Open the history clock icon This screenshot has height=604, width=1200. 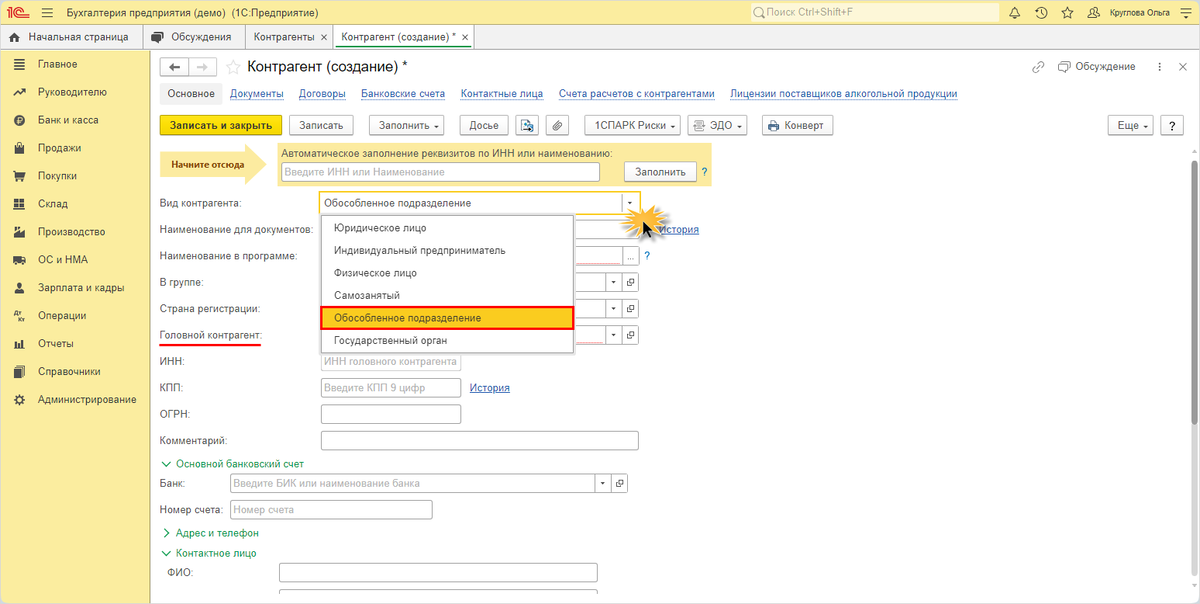1041,12
